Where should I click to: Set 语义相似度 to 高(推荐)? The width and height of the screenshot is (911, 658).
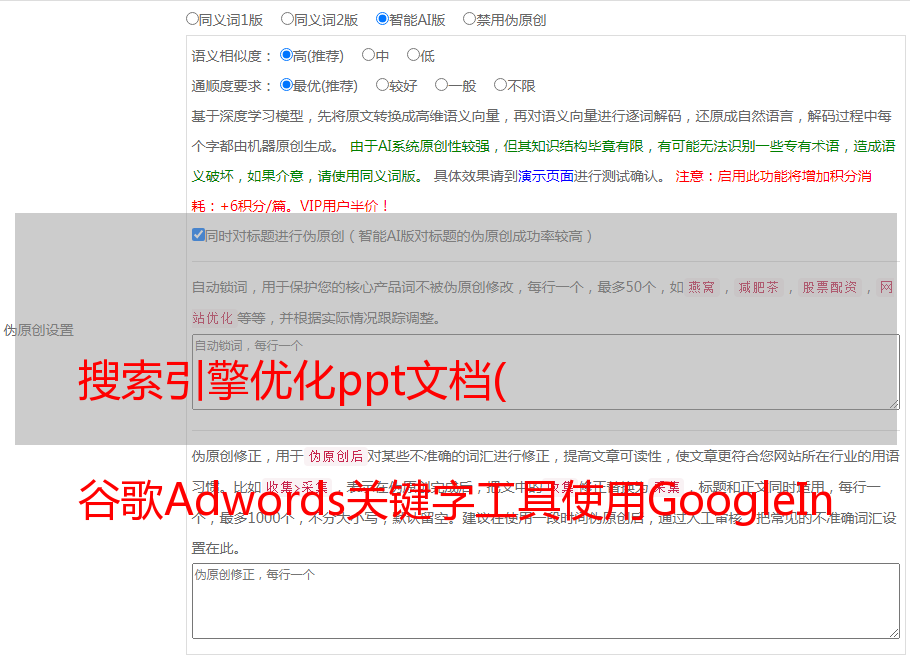[286, 55]
